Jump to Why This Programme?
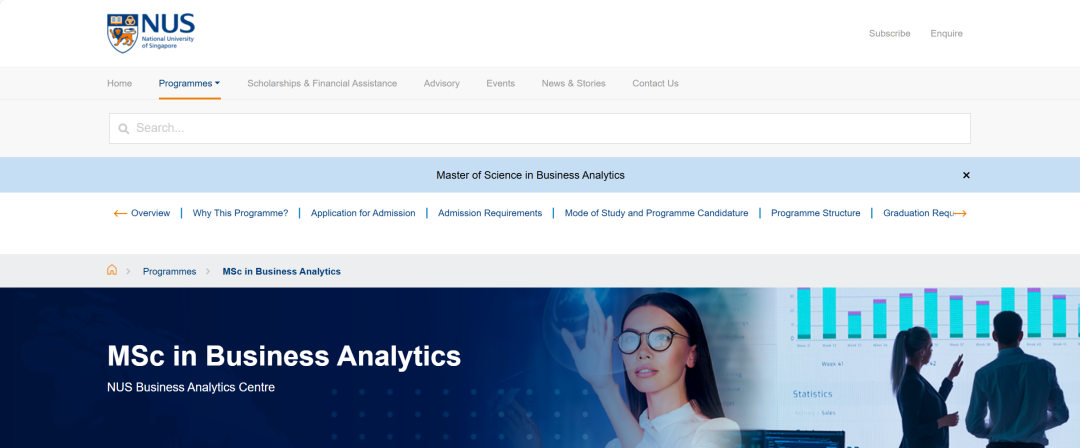This screenshot has width=1080, height=448. (240, 213)
